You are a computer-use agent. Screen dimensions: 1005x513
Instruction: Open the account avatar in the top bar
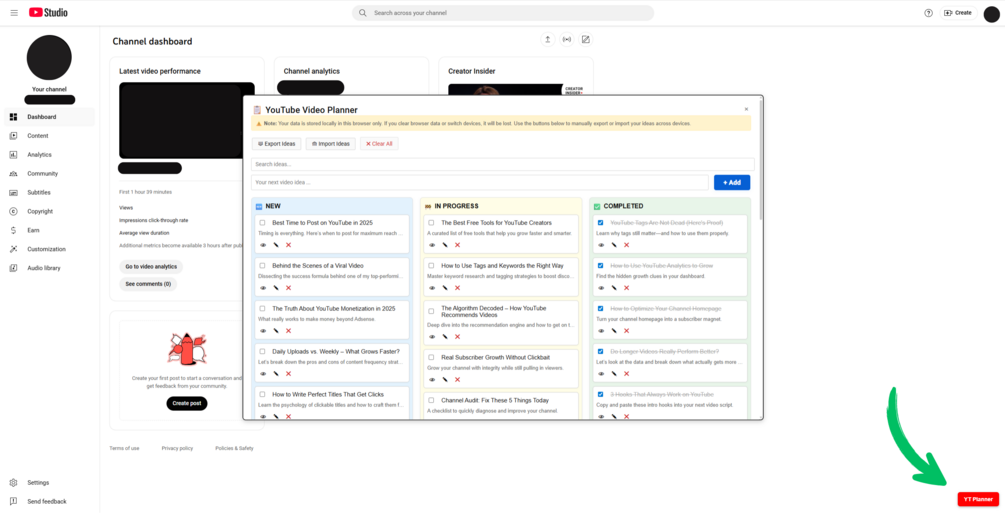tap(992, 14)
